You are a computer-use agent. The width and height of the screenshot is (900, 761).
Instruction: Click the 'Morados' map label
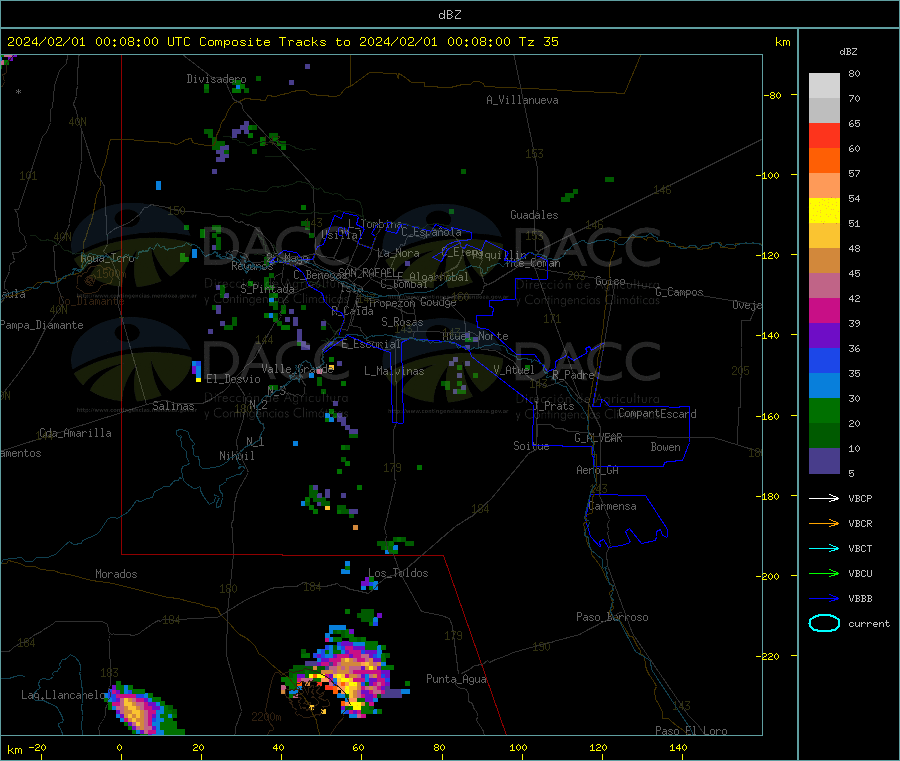click(x=117, y=574)
